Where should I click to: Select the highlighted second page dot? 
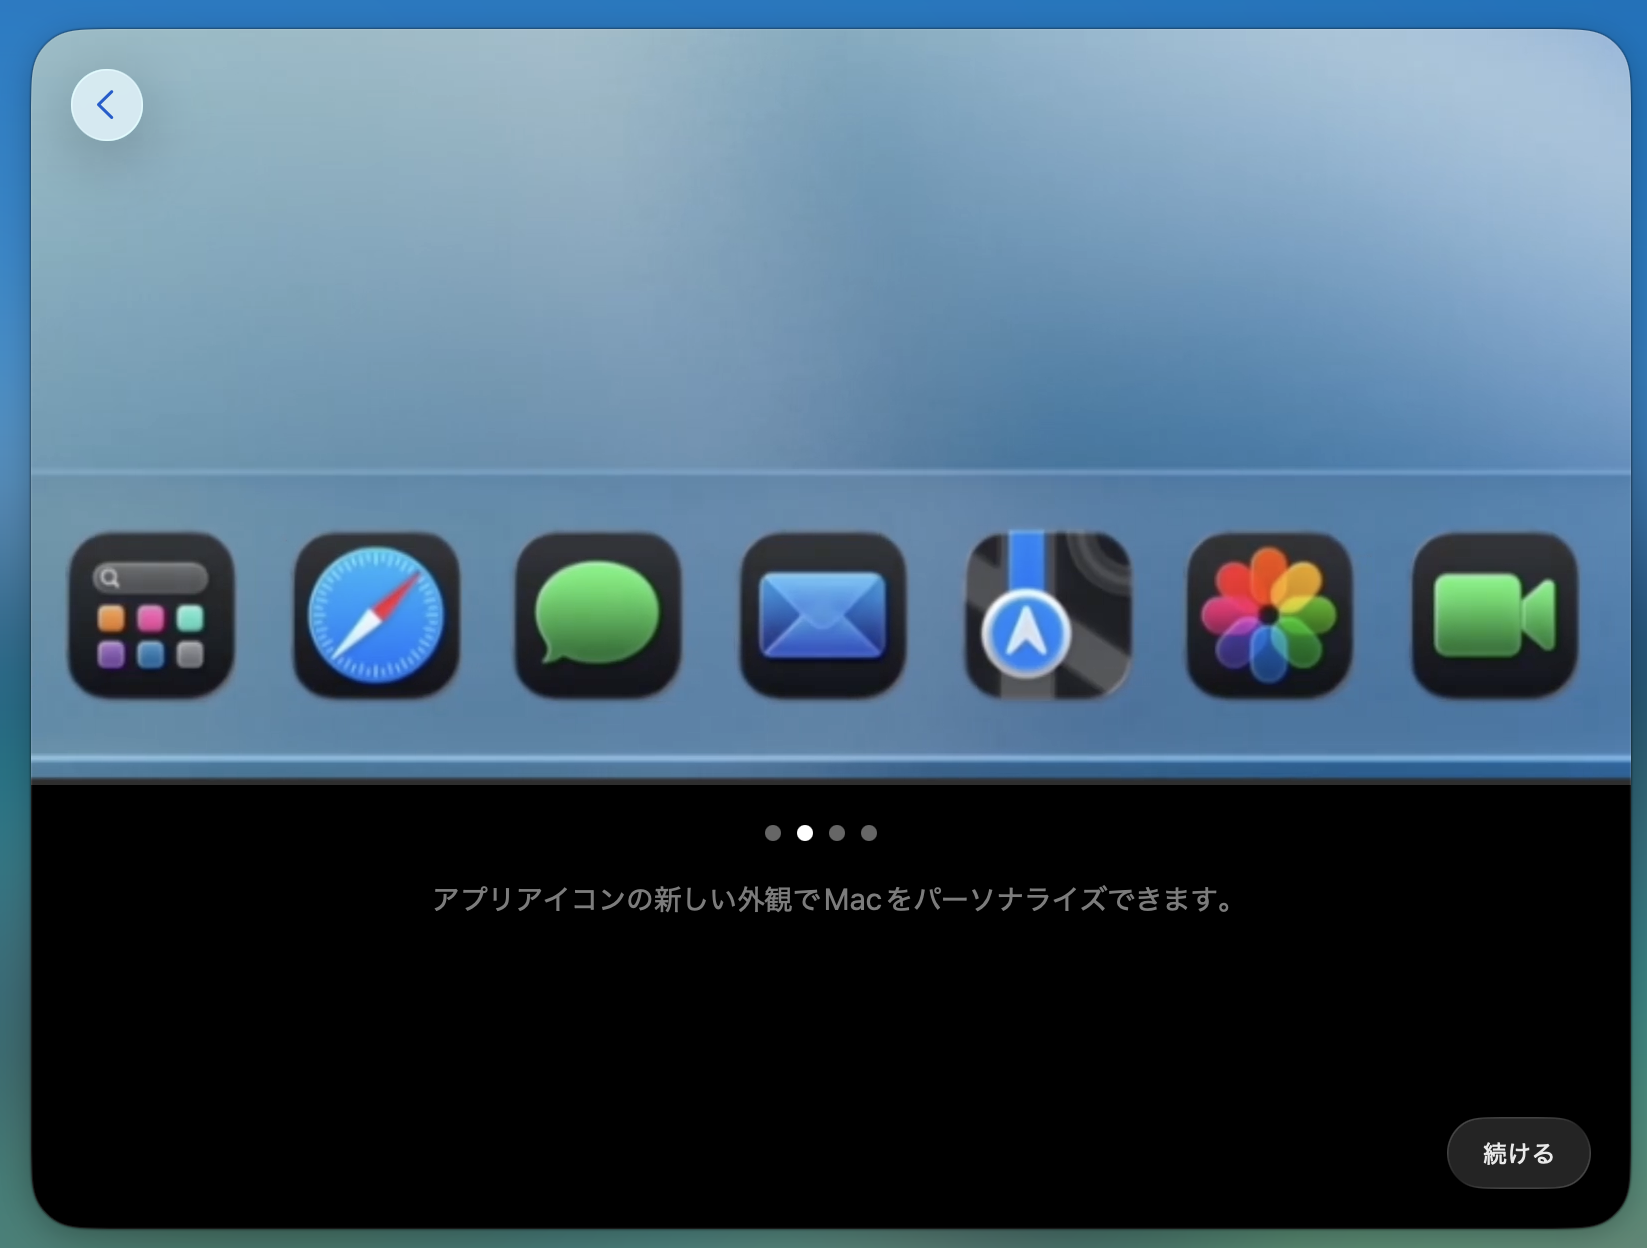click(x=805, y=833)
